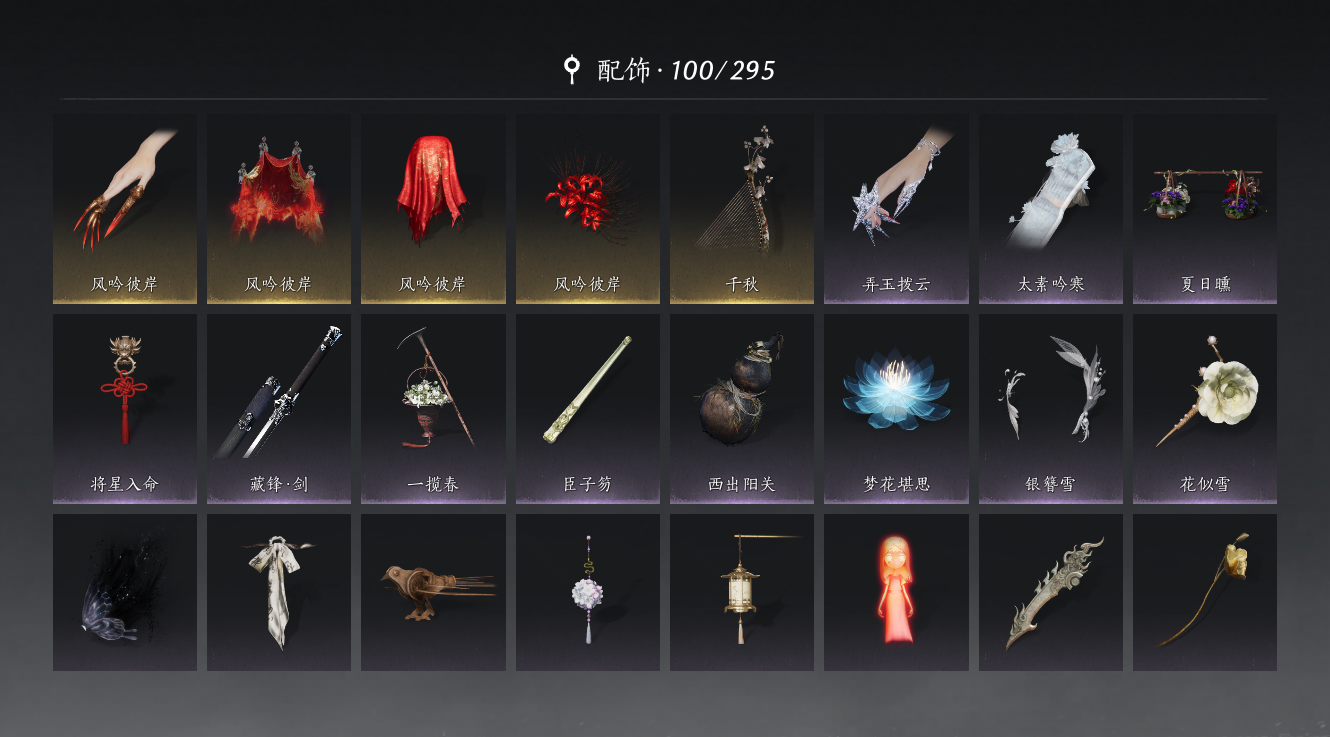Image resolution: width=1330 pixels, height=737 pixels.
Task: Select the wooden bird accessory
Action: pyautogui.click(x=433, y=592)
